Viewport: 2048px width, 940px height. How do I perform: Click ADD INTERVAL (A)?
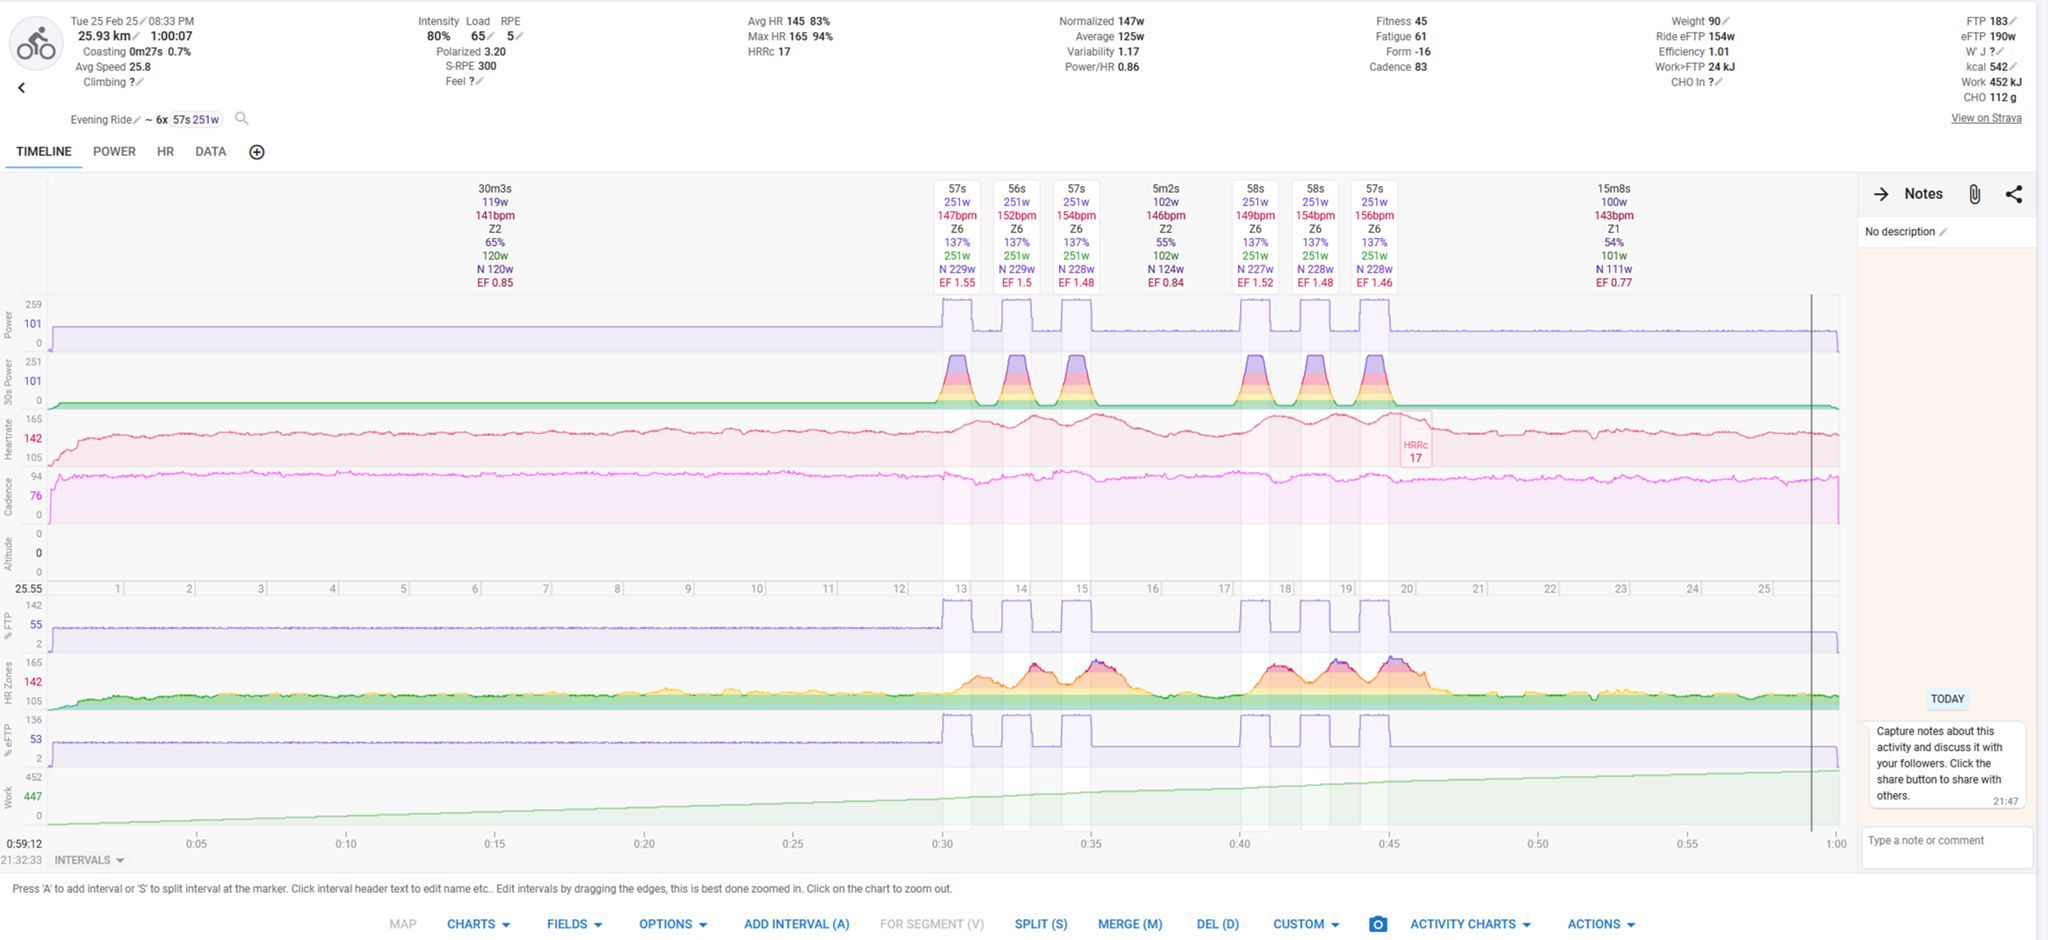(796, 924)
